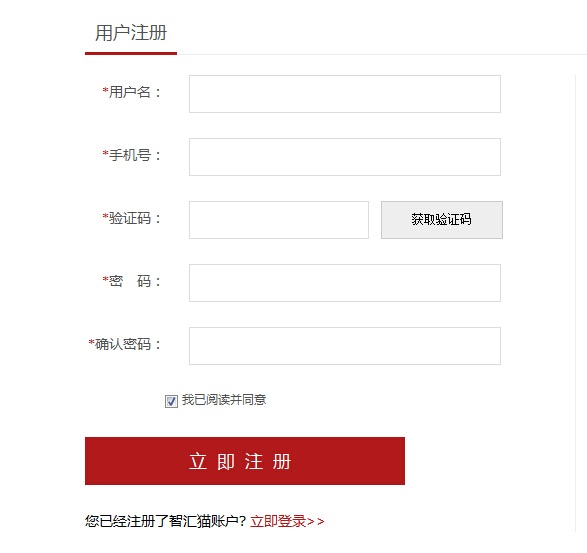Click the *用户名 field label
Viewport: 587px width, 553px height.
pyautogui.click(x=131, y=92)
